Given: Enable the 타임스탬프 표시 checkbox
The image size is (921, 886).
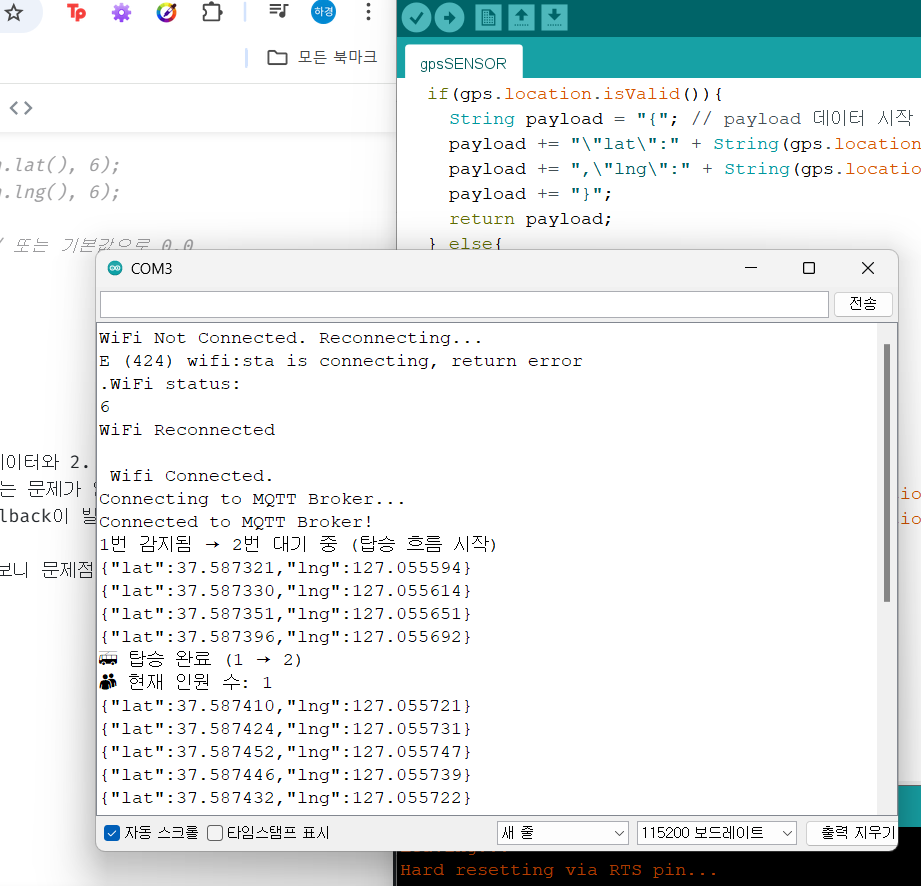Looking at the screenshot, I should click(215, 833).
